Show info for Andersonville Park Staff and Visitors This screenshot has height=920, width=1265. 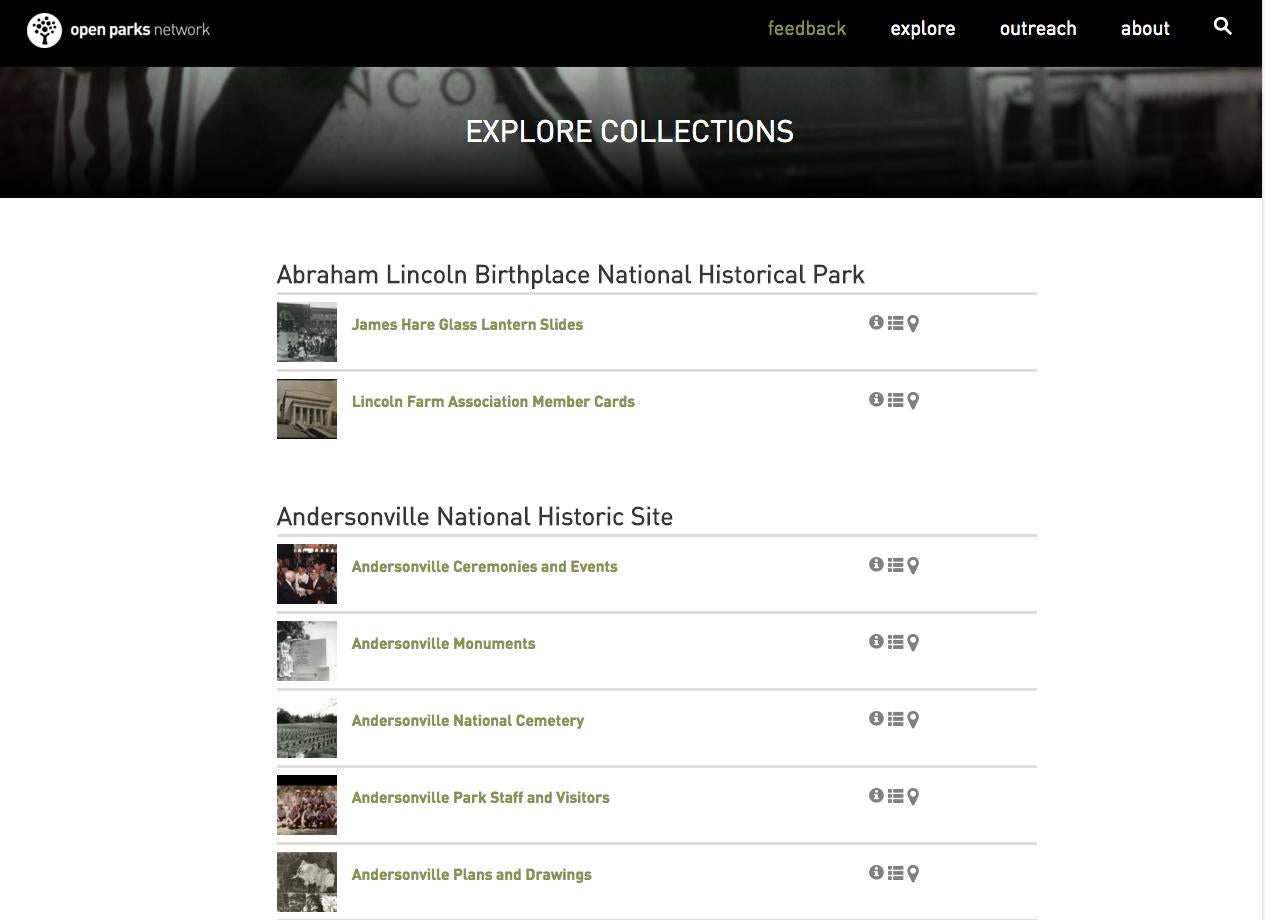point(876,795)
